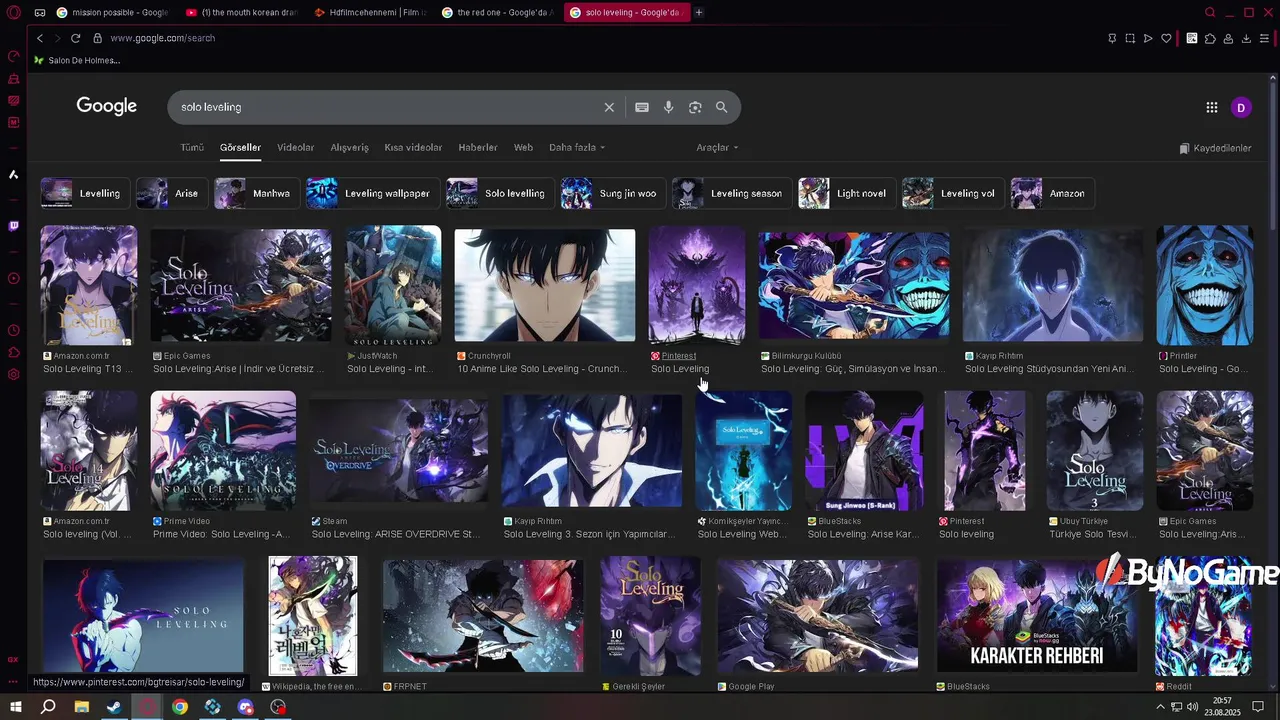
Task: Open the Pinterest source link
Action: [x=679, y=356]
